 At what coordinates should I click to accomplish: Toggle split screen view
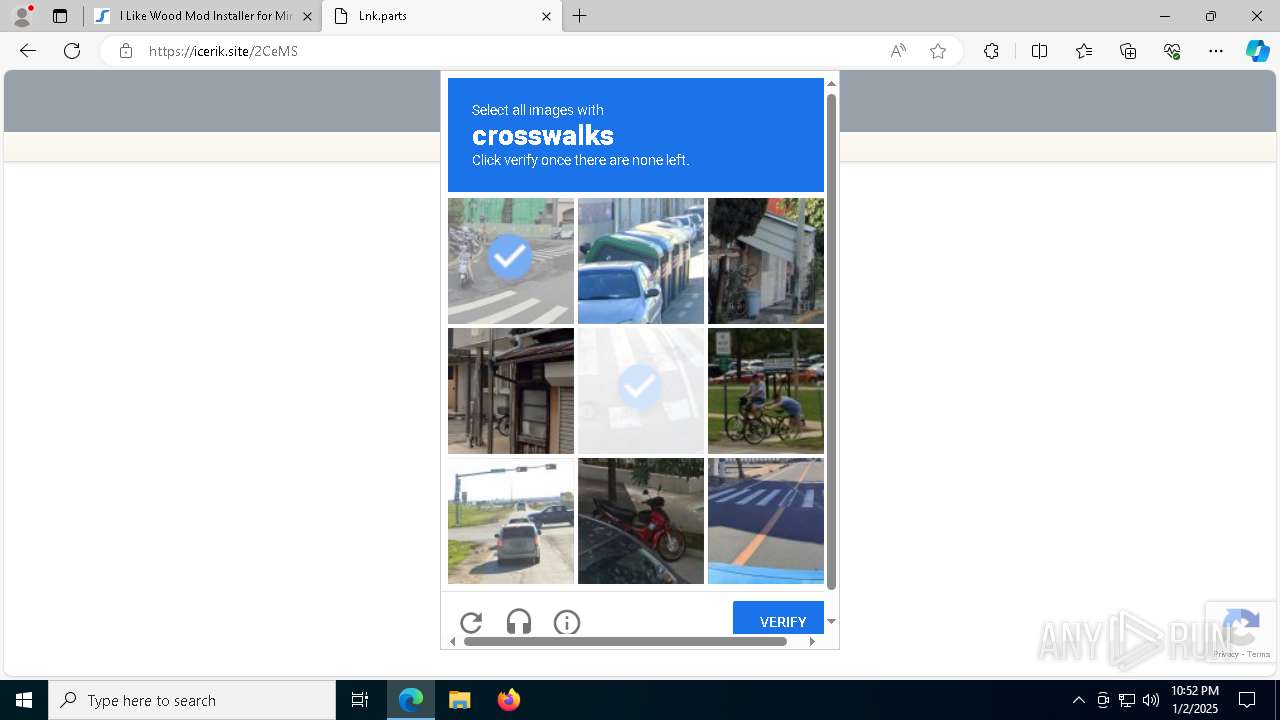1039,51
